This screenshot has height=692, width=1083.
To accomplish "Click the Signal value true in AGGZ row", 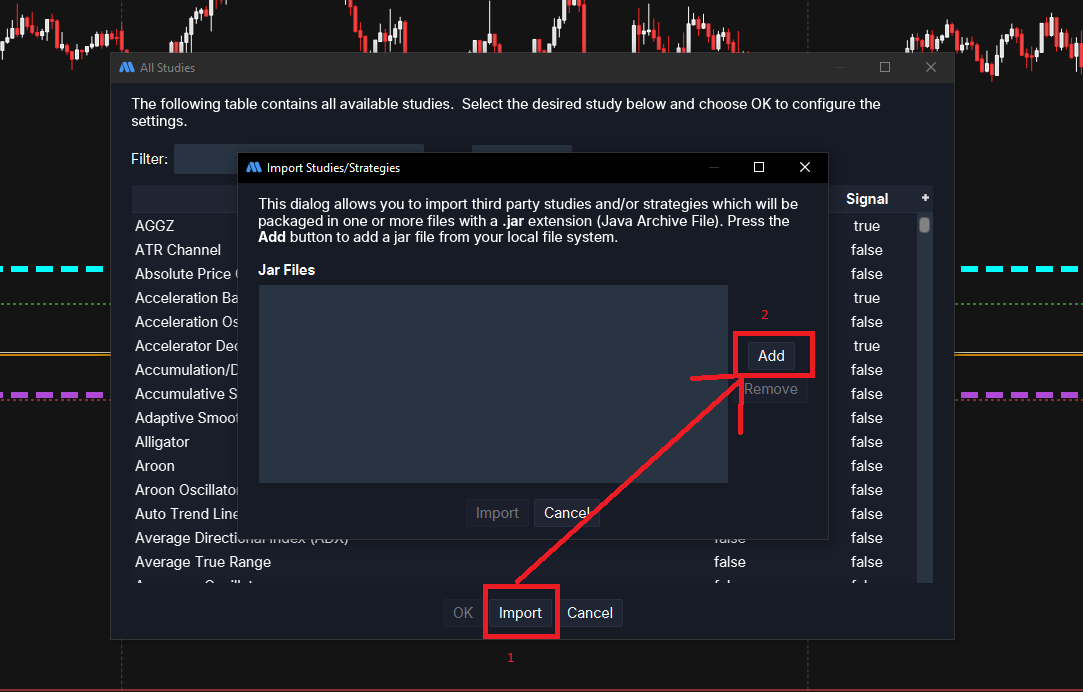I will click(867, 226).
